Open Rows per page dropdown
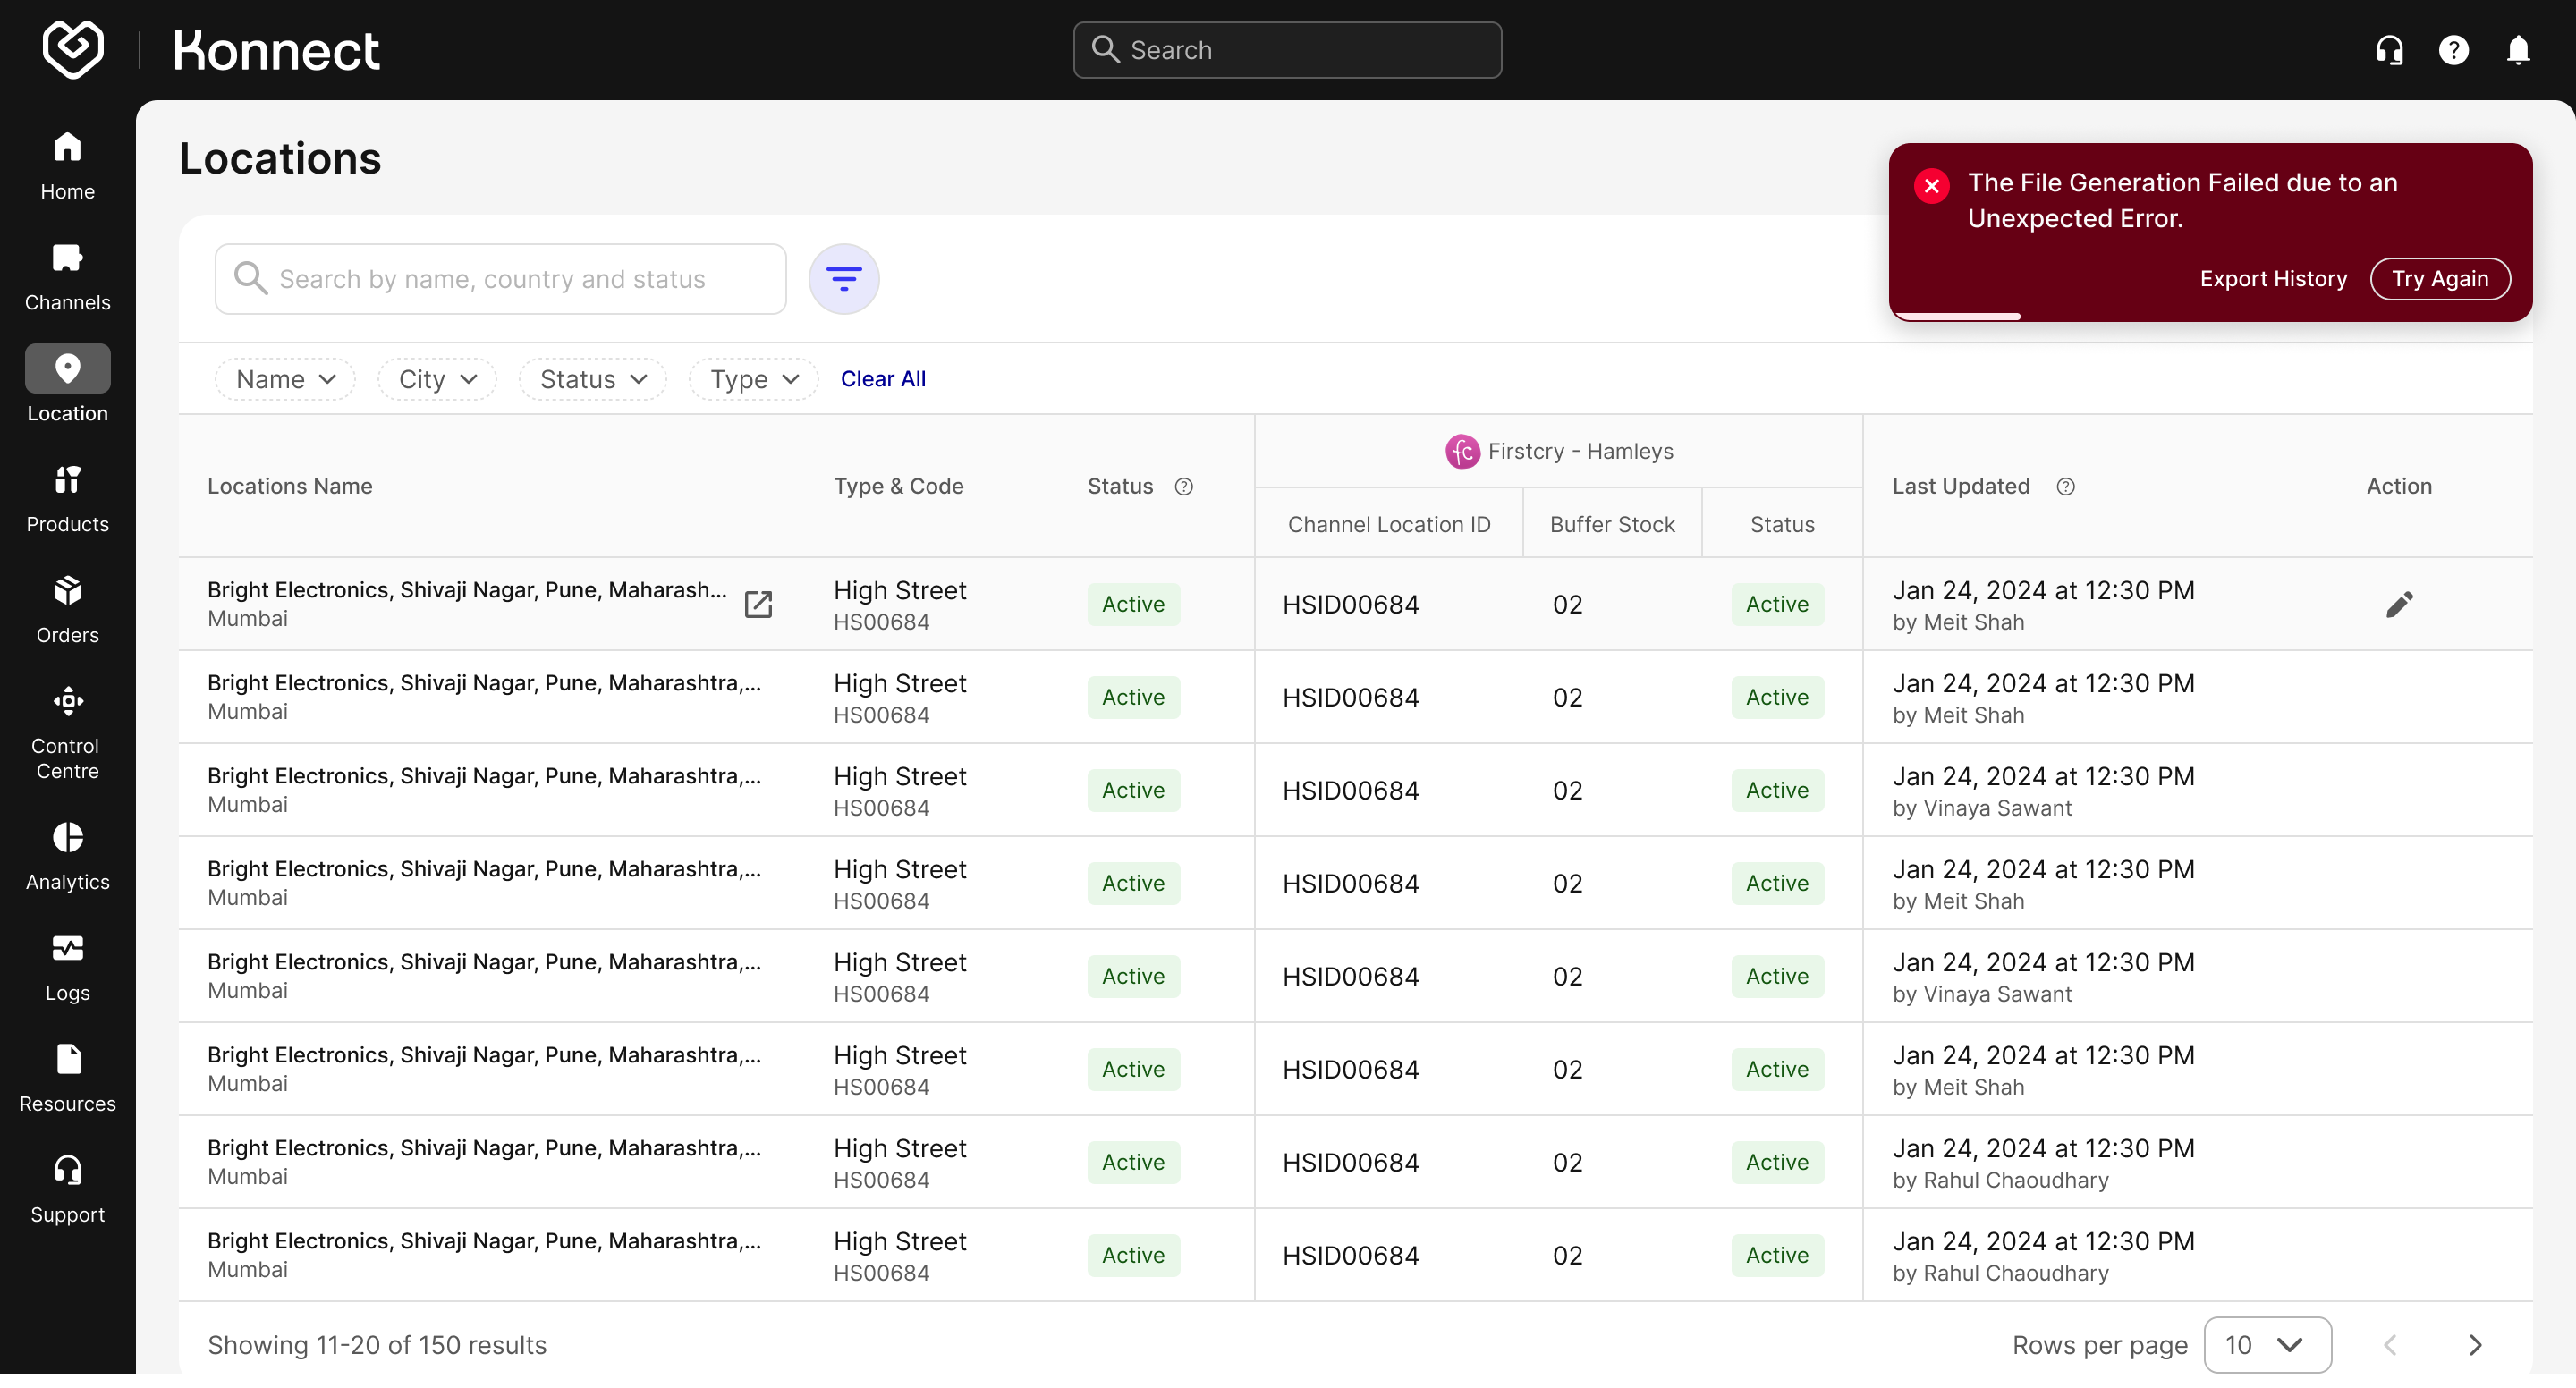Viewport: 2576px width, 1388px height. click(2267, 1345)
